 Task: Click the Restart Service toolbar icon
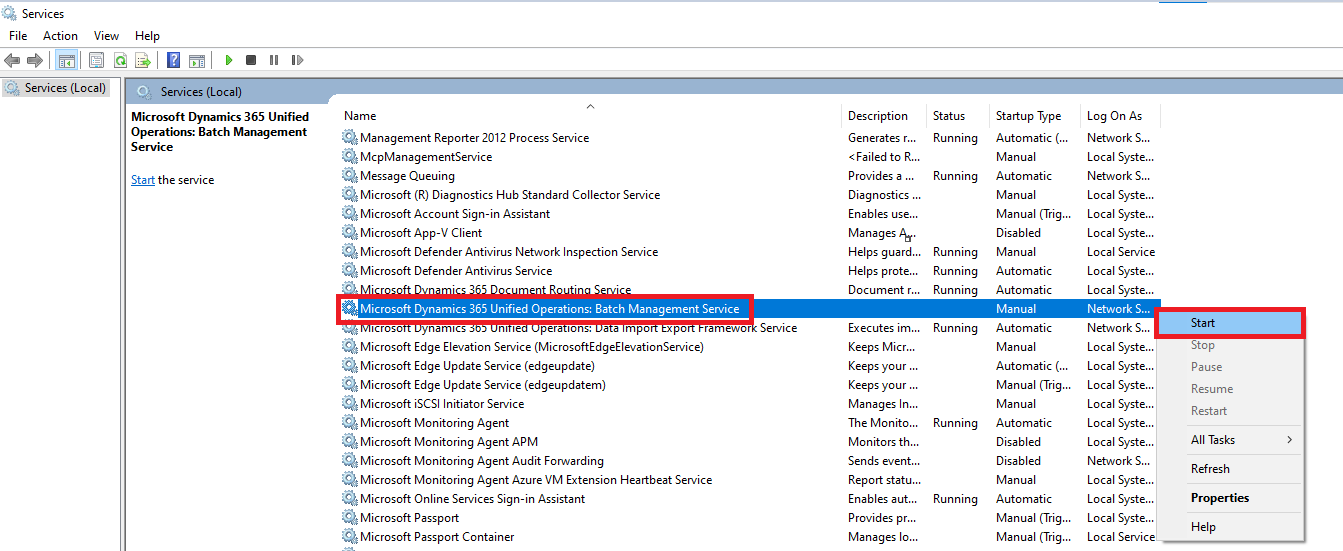click(x=297, y=61)
